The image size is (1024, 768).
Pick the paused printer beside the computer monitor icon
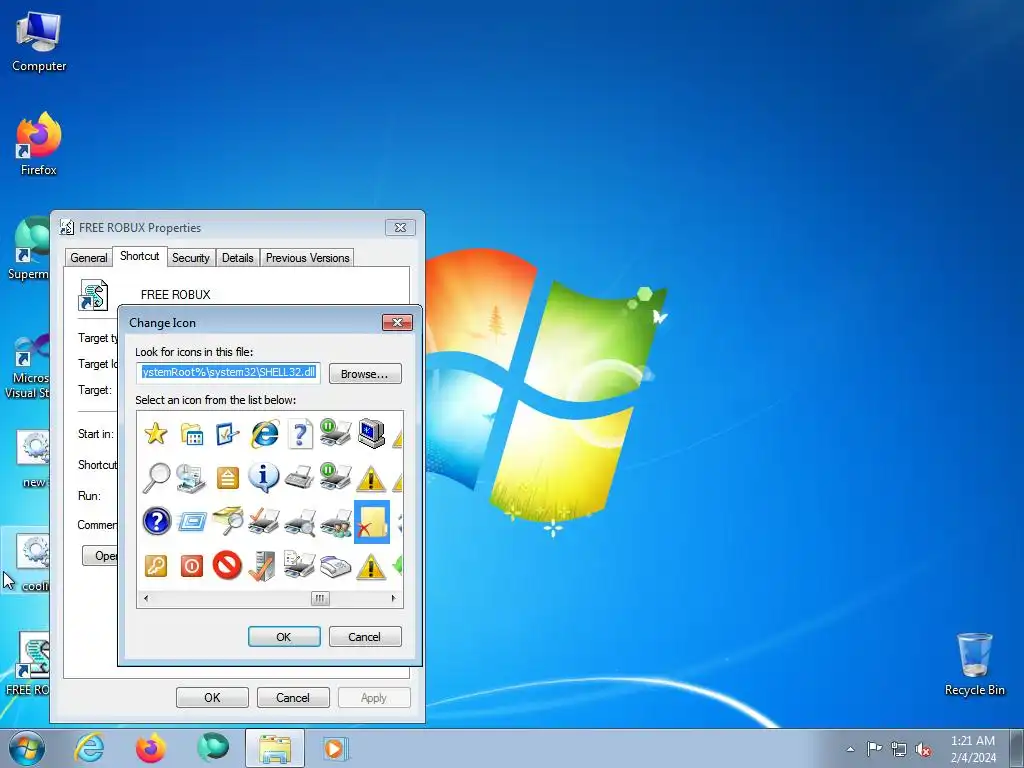[336, 434]
